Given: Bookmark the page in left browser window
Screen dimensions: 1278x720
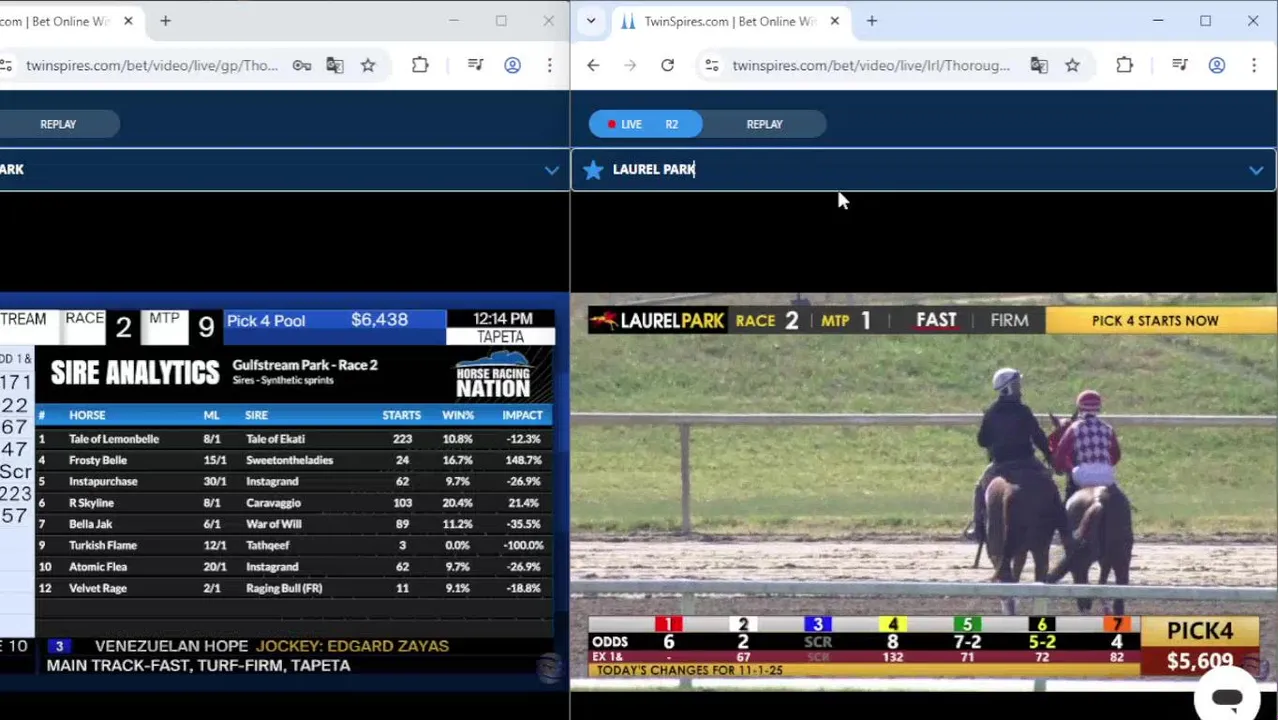Looking at the screenshot, I should 368,65.
